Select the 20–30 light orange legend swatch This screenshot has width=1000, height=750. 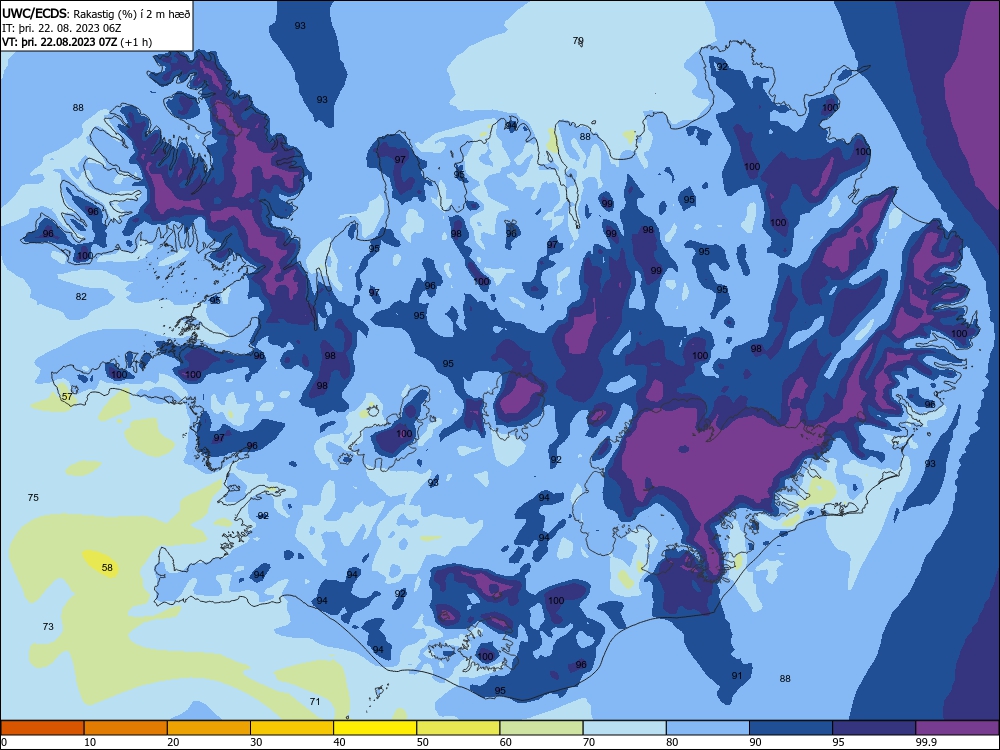coord(209,728)
